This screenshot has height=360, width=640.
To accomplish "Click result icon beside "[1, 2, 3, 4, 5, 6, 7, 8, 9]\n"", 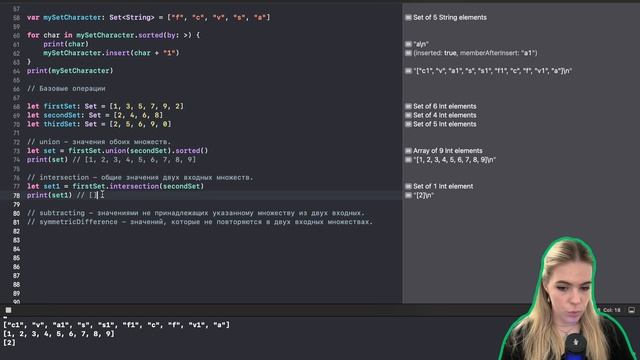I will tap(408, 160).
